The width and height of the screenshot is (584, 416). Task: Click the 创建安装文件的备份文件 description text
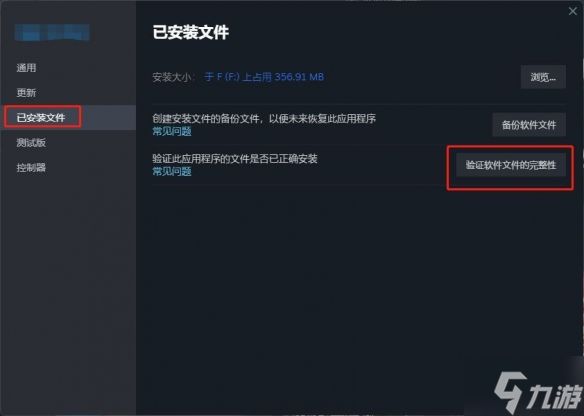pos(264,118)
